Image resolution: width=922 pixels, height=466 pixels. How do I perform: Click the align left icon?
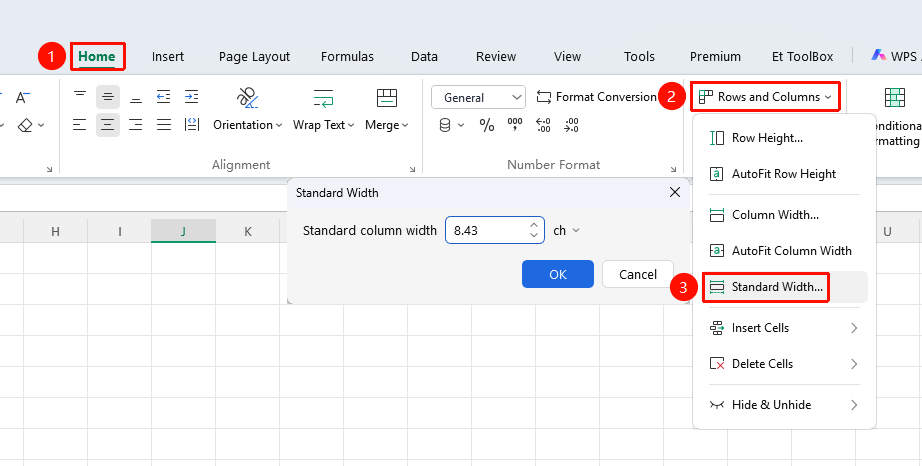[x=80, y=125]
